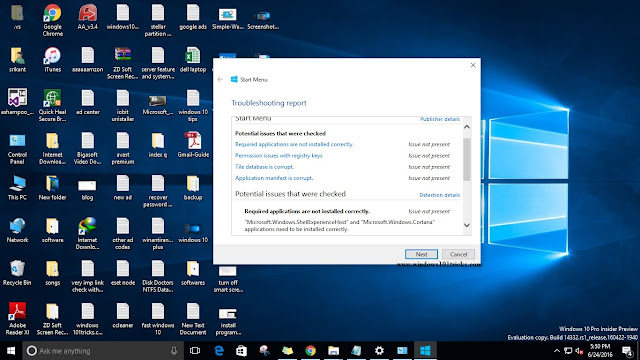Open Settings gear in taskbar
This screenshot has width=640, height=360.
(379, 351)
